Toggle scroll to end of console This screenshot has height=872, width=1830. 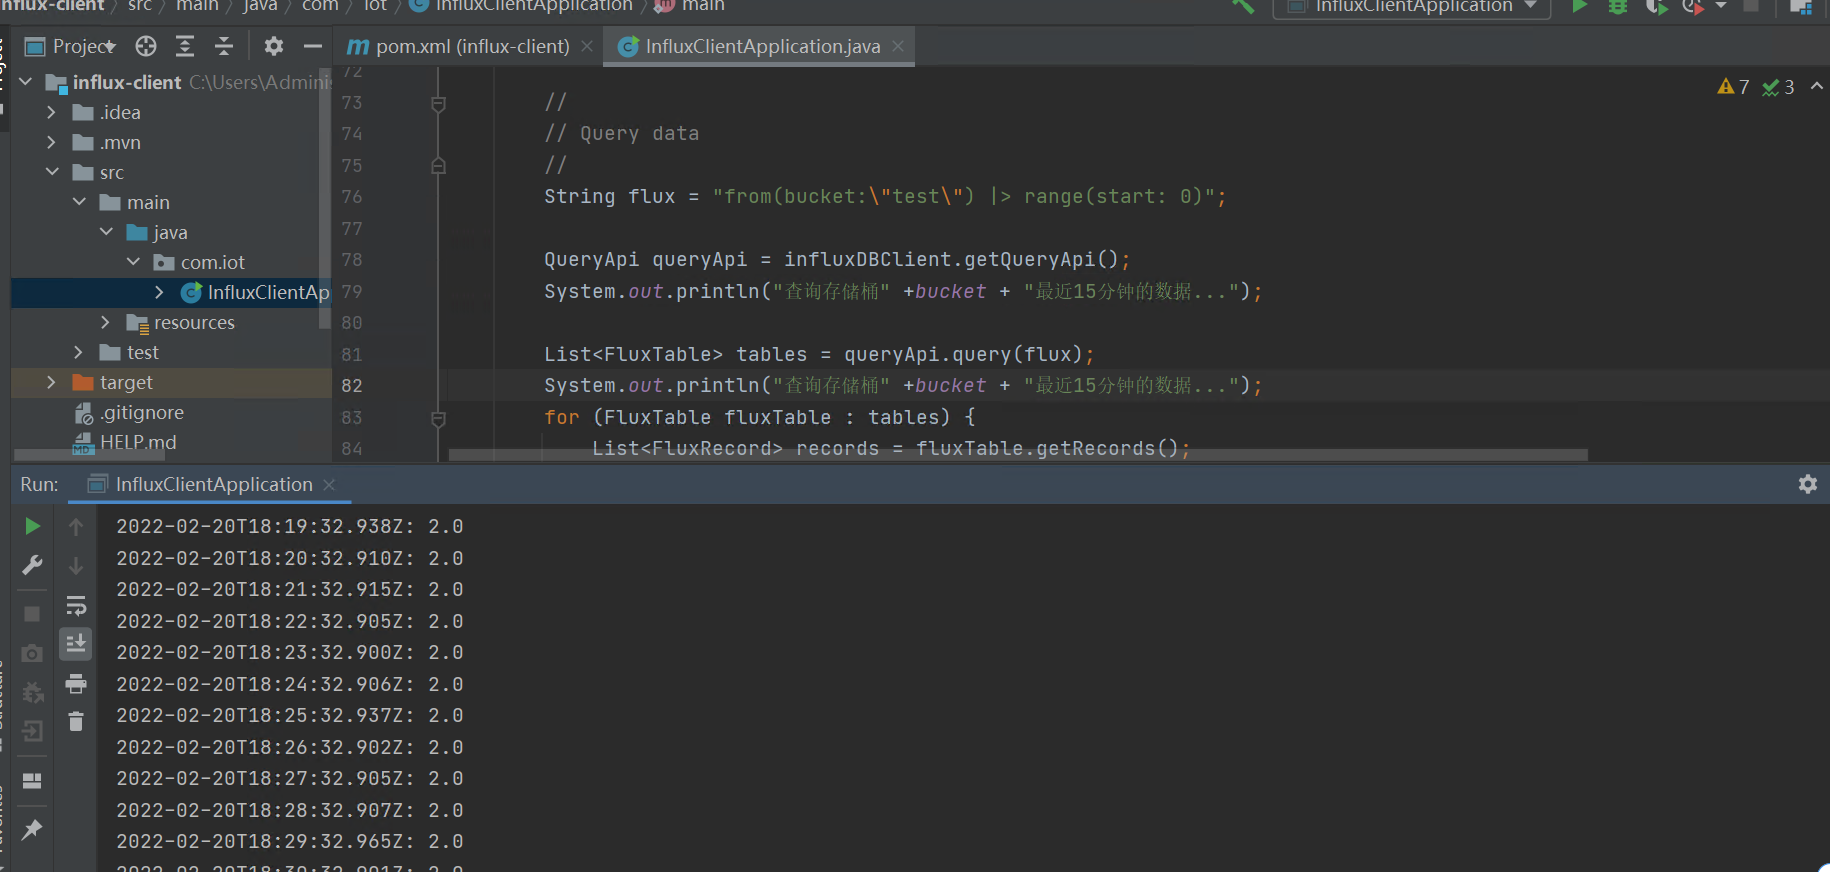76,644
